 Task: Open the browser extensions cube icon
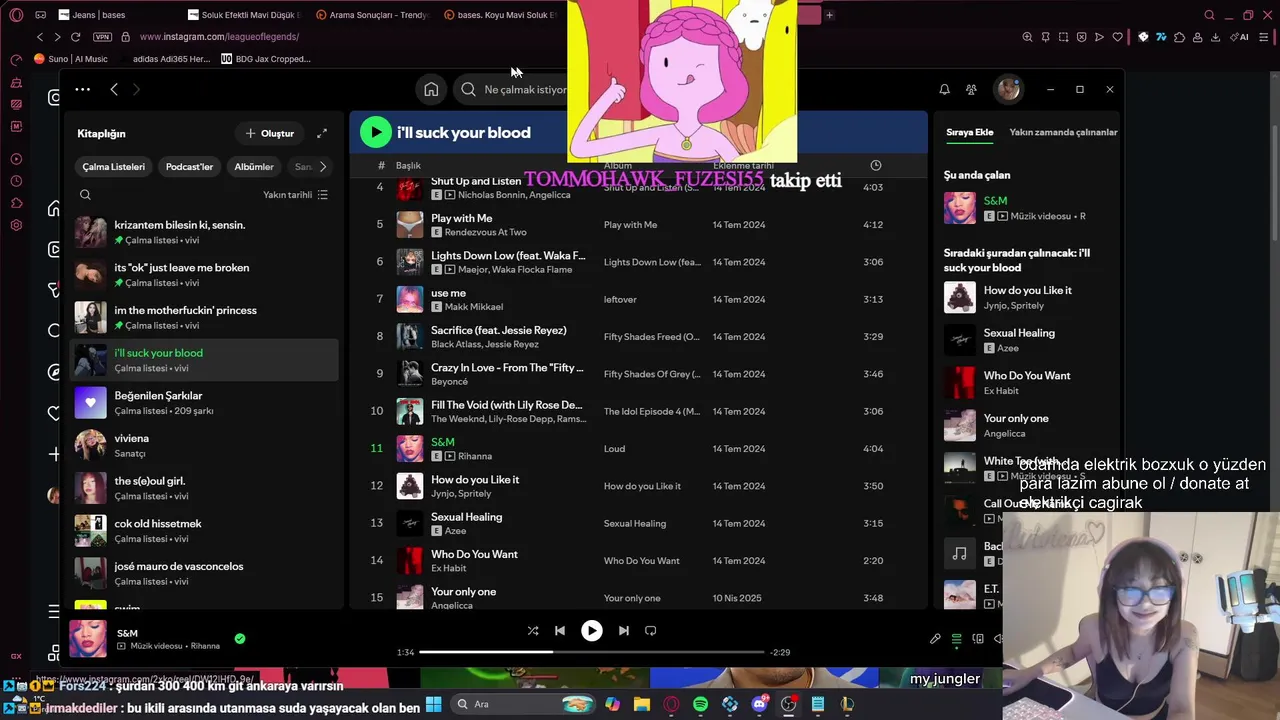[1179, 37]
